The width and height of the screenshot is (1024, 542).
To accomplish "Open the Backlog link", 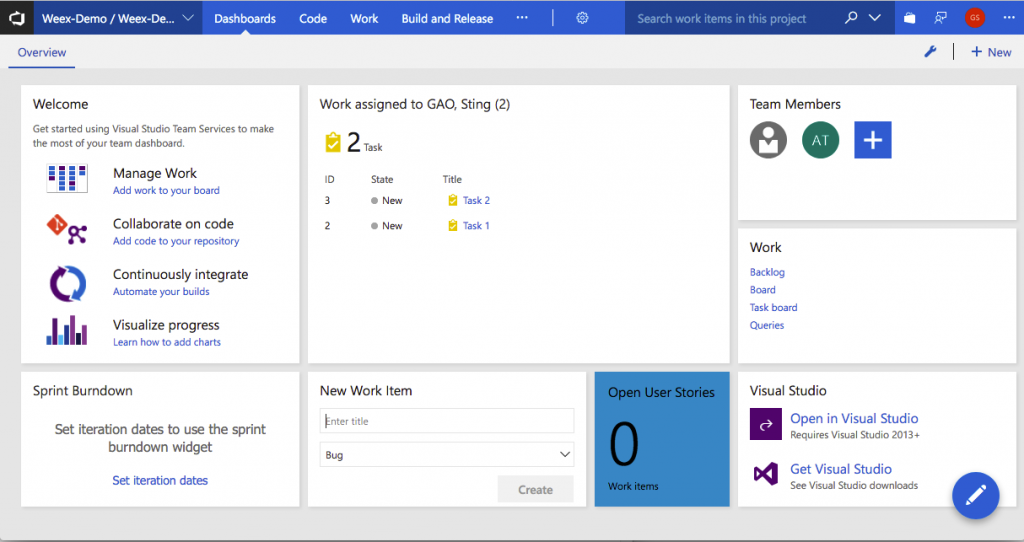I will [x=767, y=272].
